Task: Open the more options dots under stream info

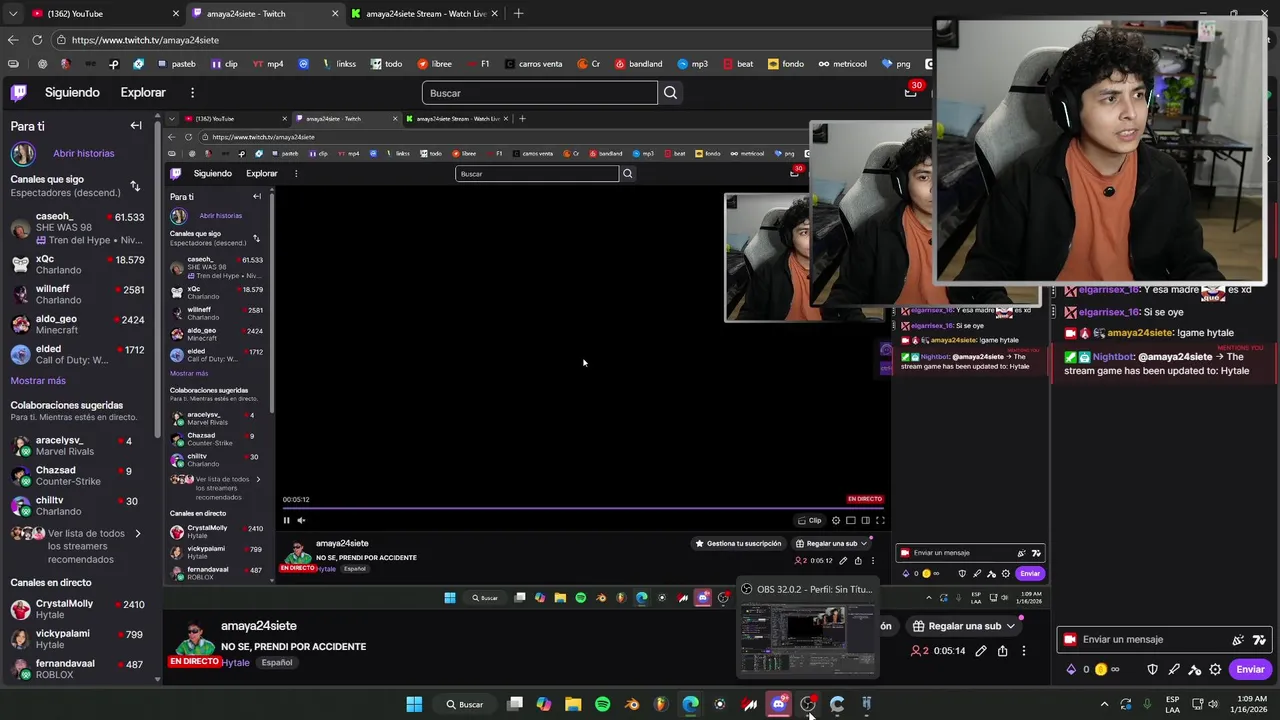Action: 1023,651
